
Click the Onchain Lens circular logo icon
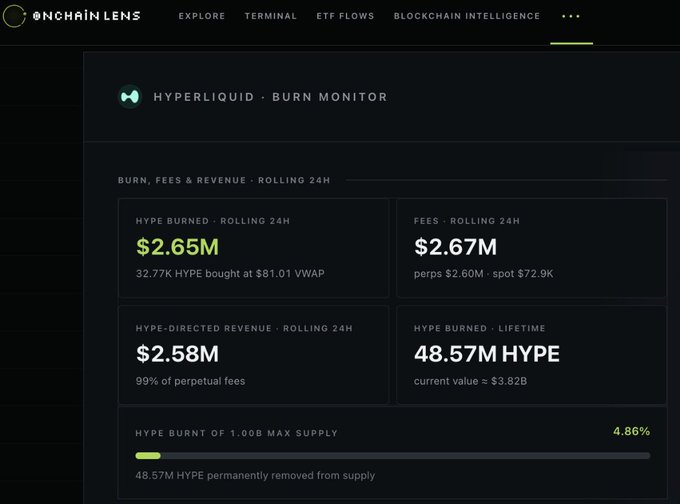[x=14, y=16]
